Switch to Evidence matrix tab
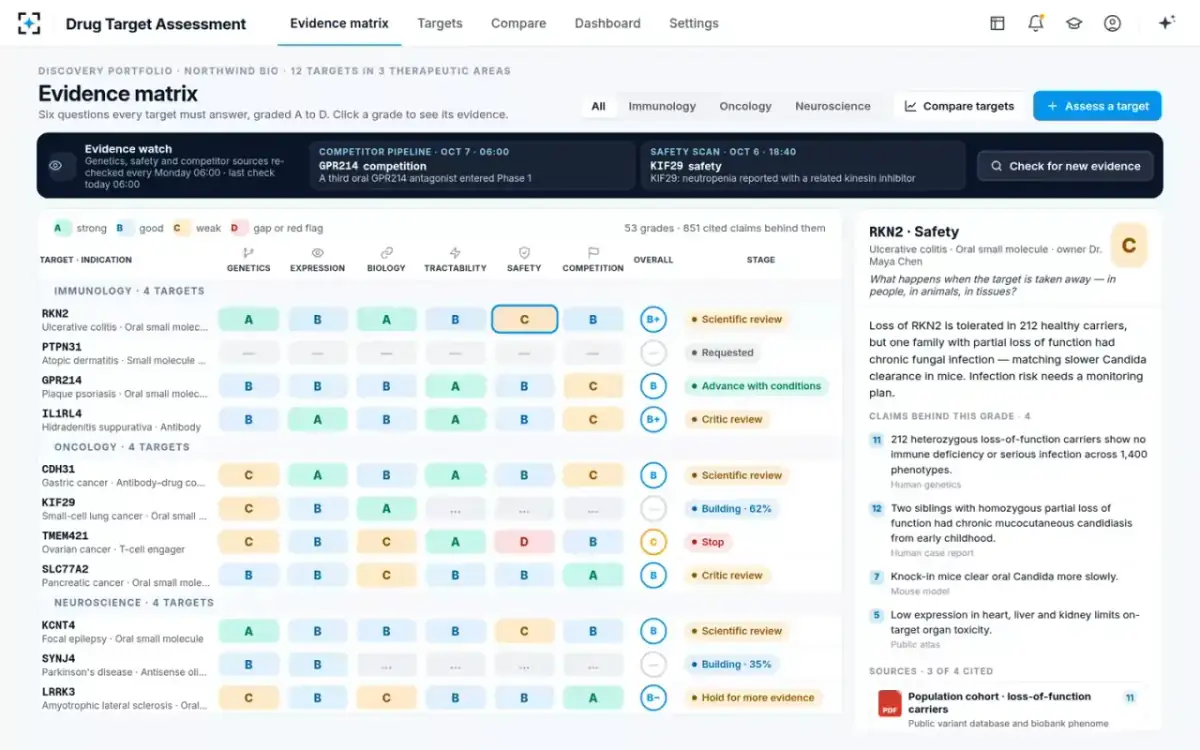The width and height of the screenshot is (1200, 750). tap(339, 23)
